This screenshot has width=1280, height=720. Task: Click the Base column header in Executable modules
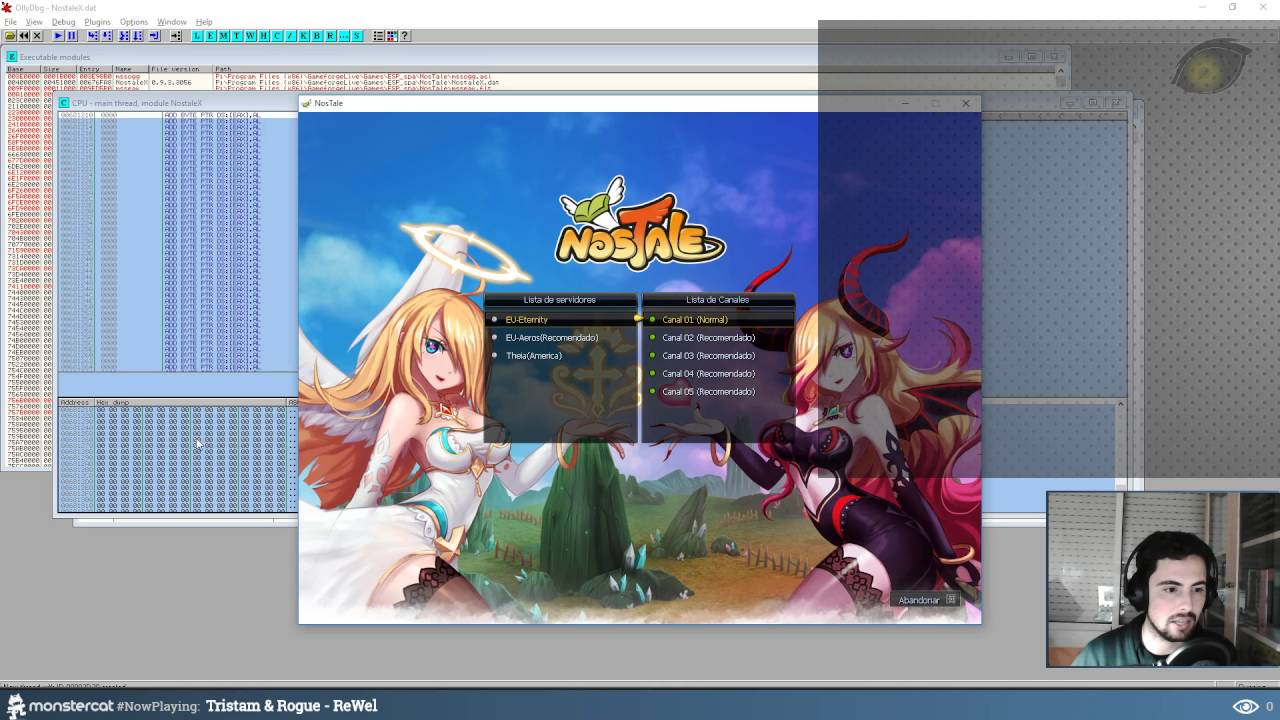click(23, 69)
